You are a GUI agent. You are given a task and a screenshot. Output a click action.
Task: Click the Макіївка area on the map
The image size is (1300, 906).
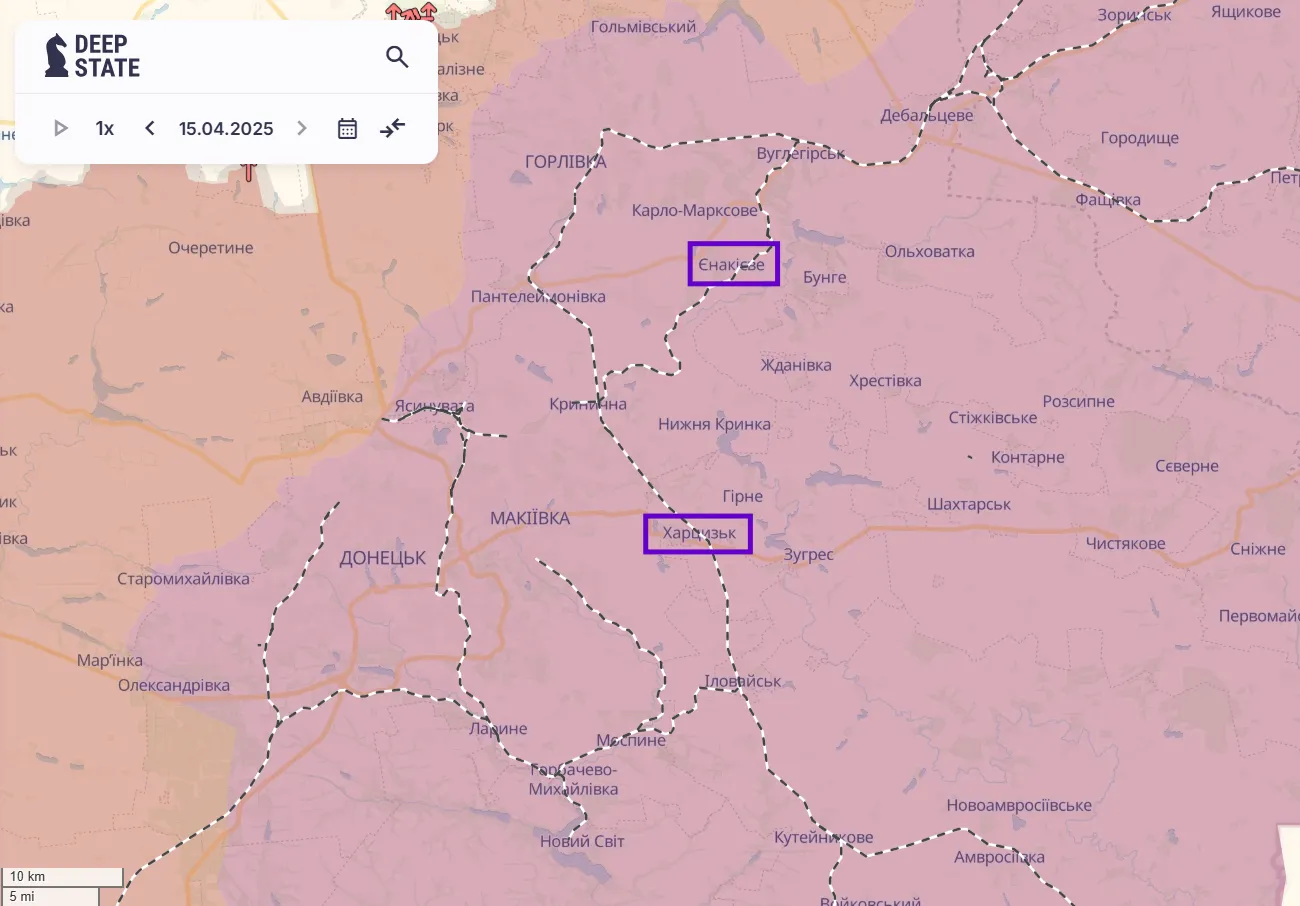click(529, 518)
